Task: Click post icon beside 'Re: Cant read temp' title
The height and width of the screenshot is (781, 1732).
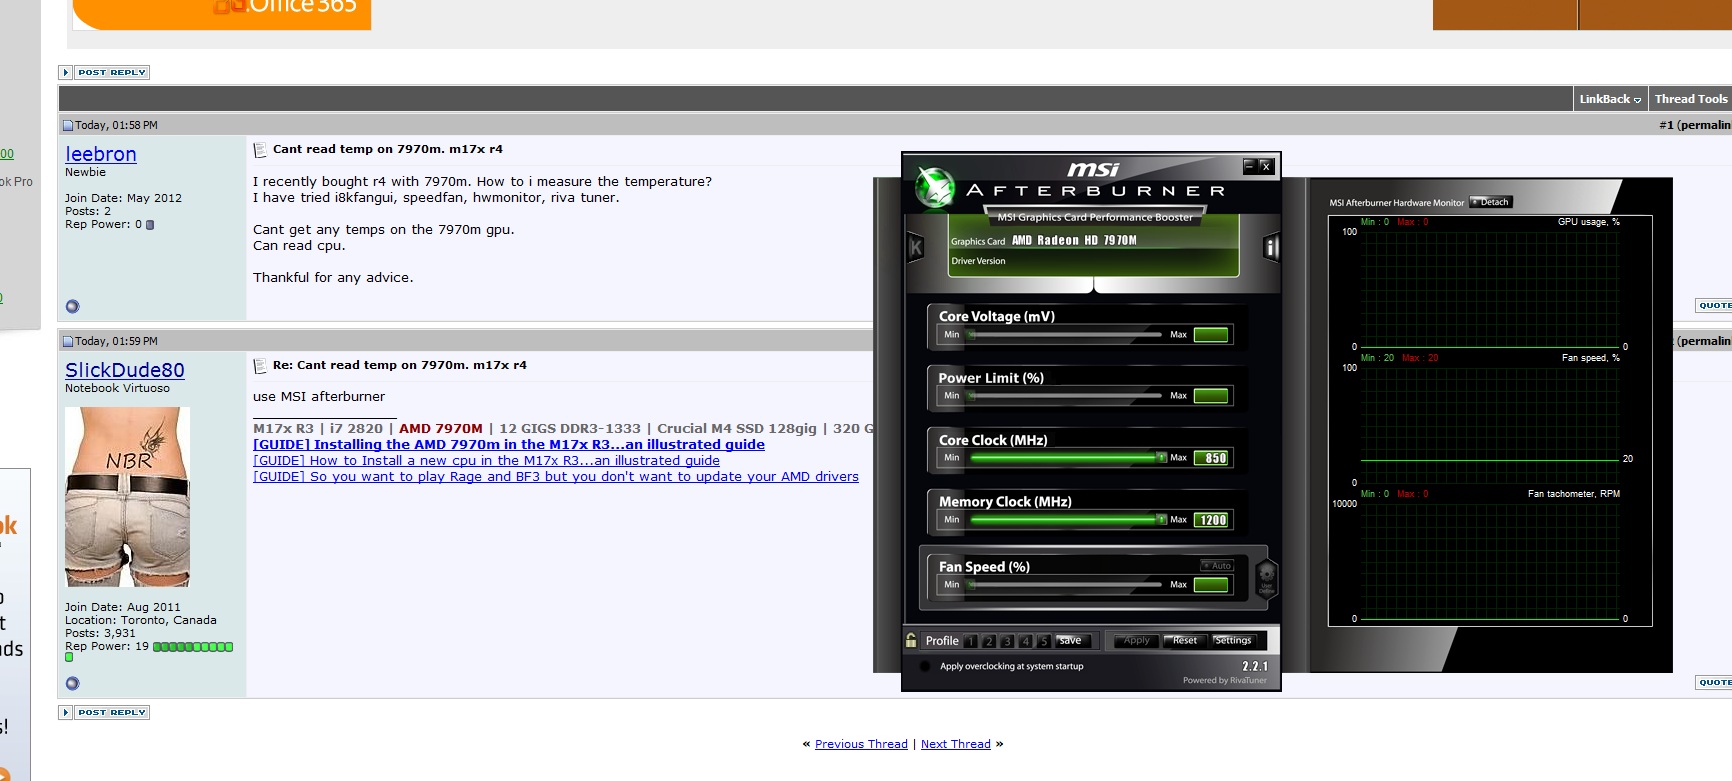Action: click(x=260, y=366)
